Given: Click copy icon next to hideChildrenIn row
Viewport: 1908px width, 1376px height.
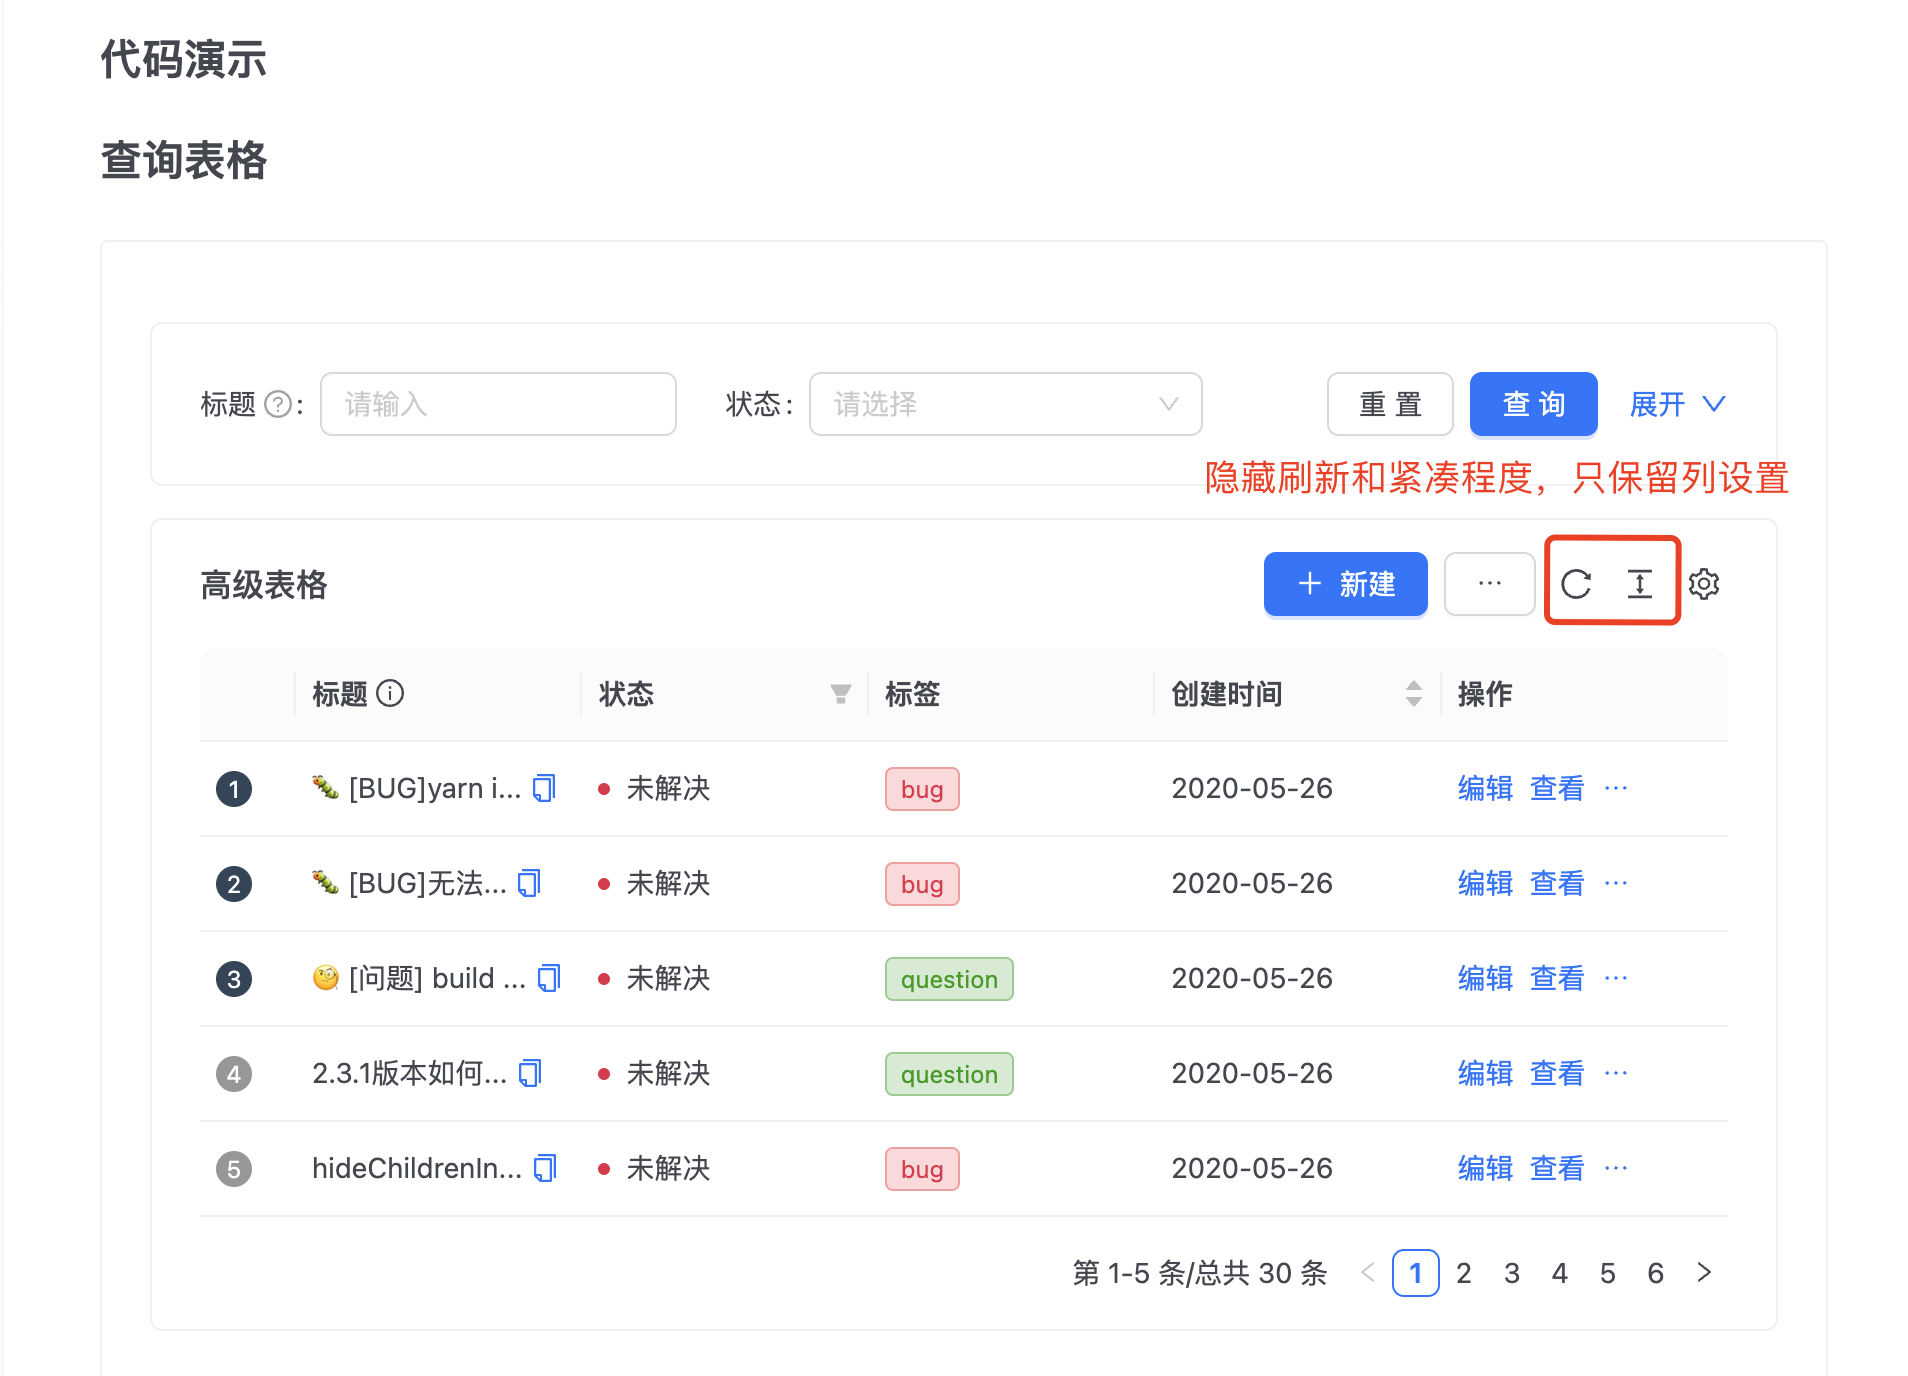Looking at the screenshot, I should (545, 1168).
